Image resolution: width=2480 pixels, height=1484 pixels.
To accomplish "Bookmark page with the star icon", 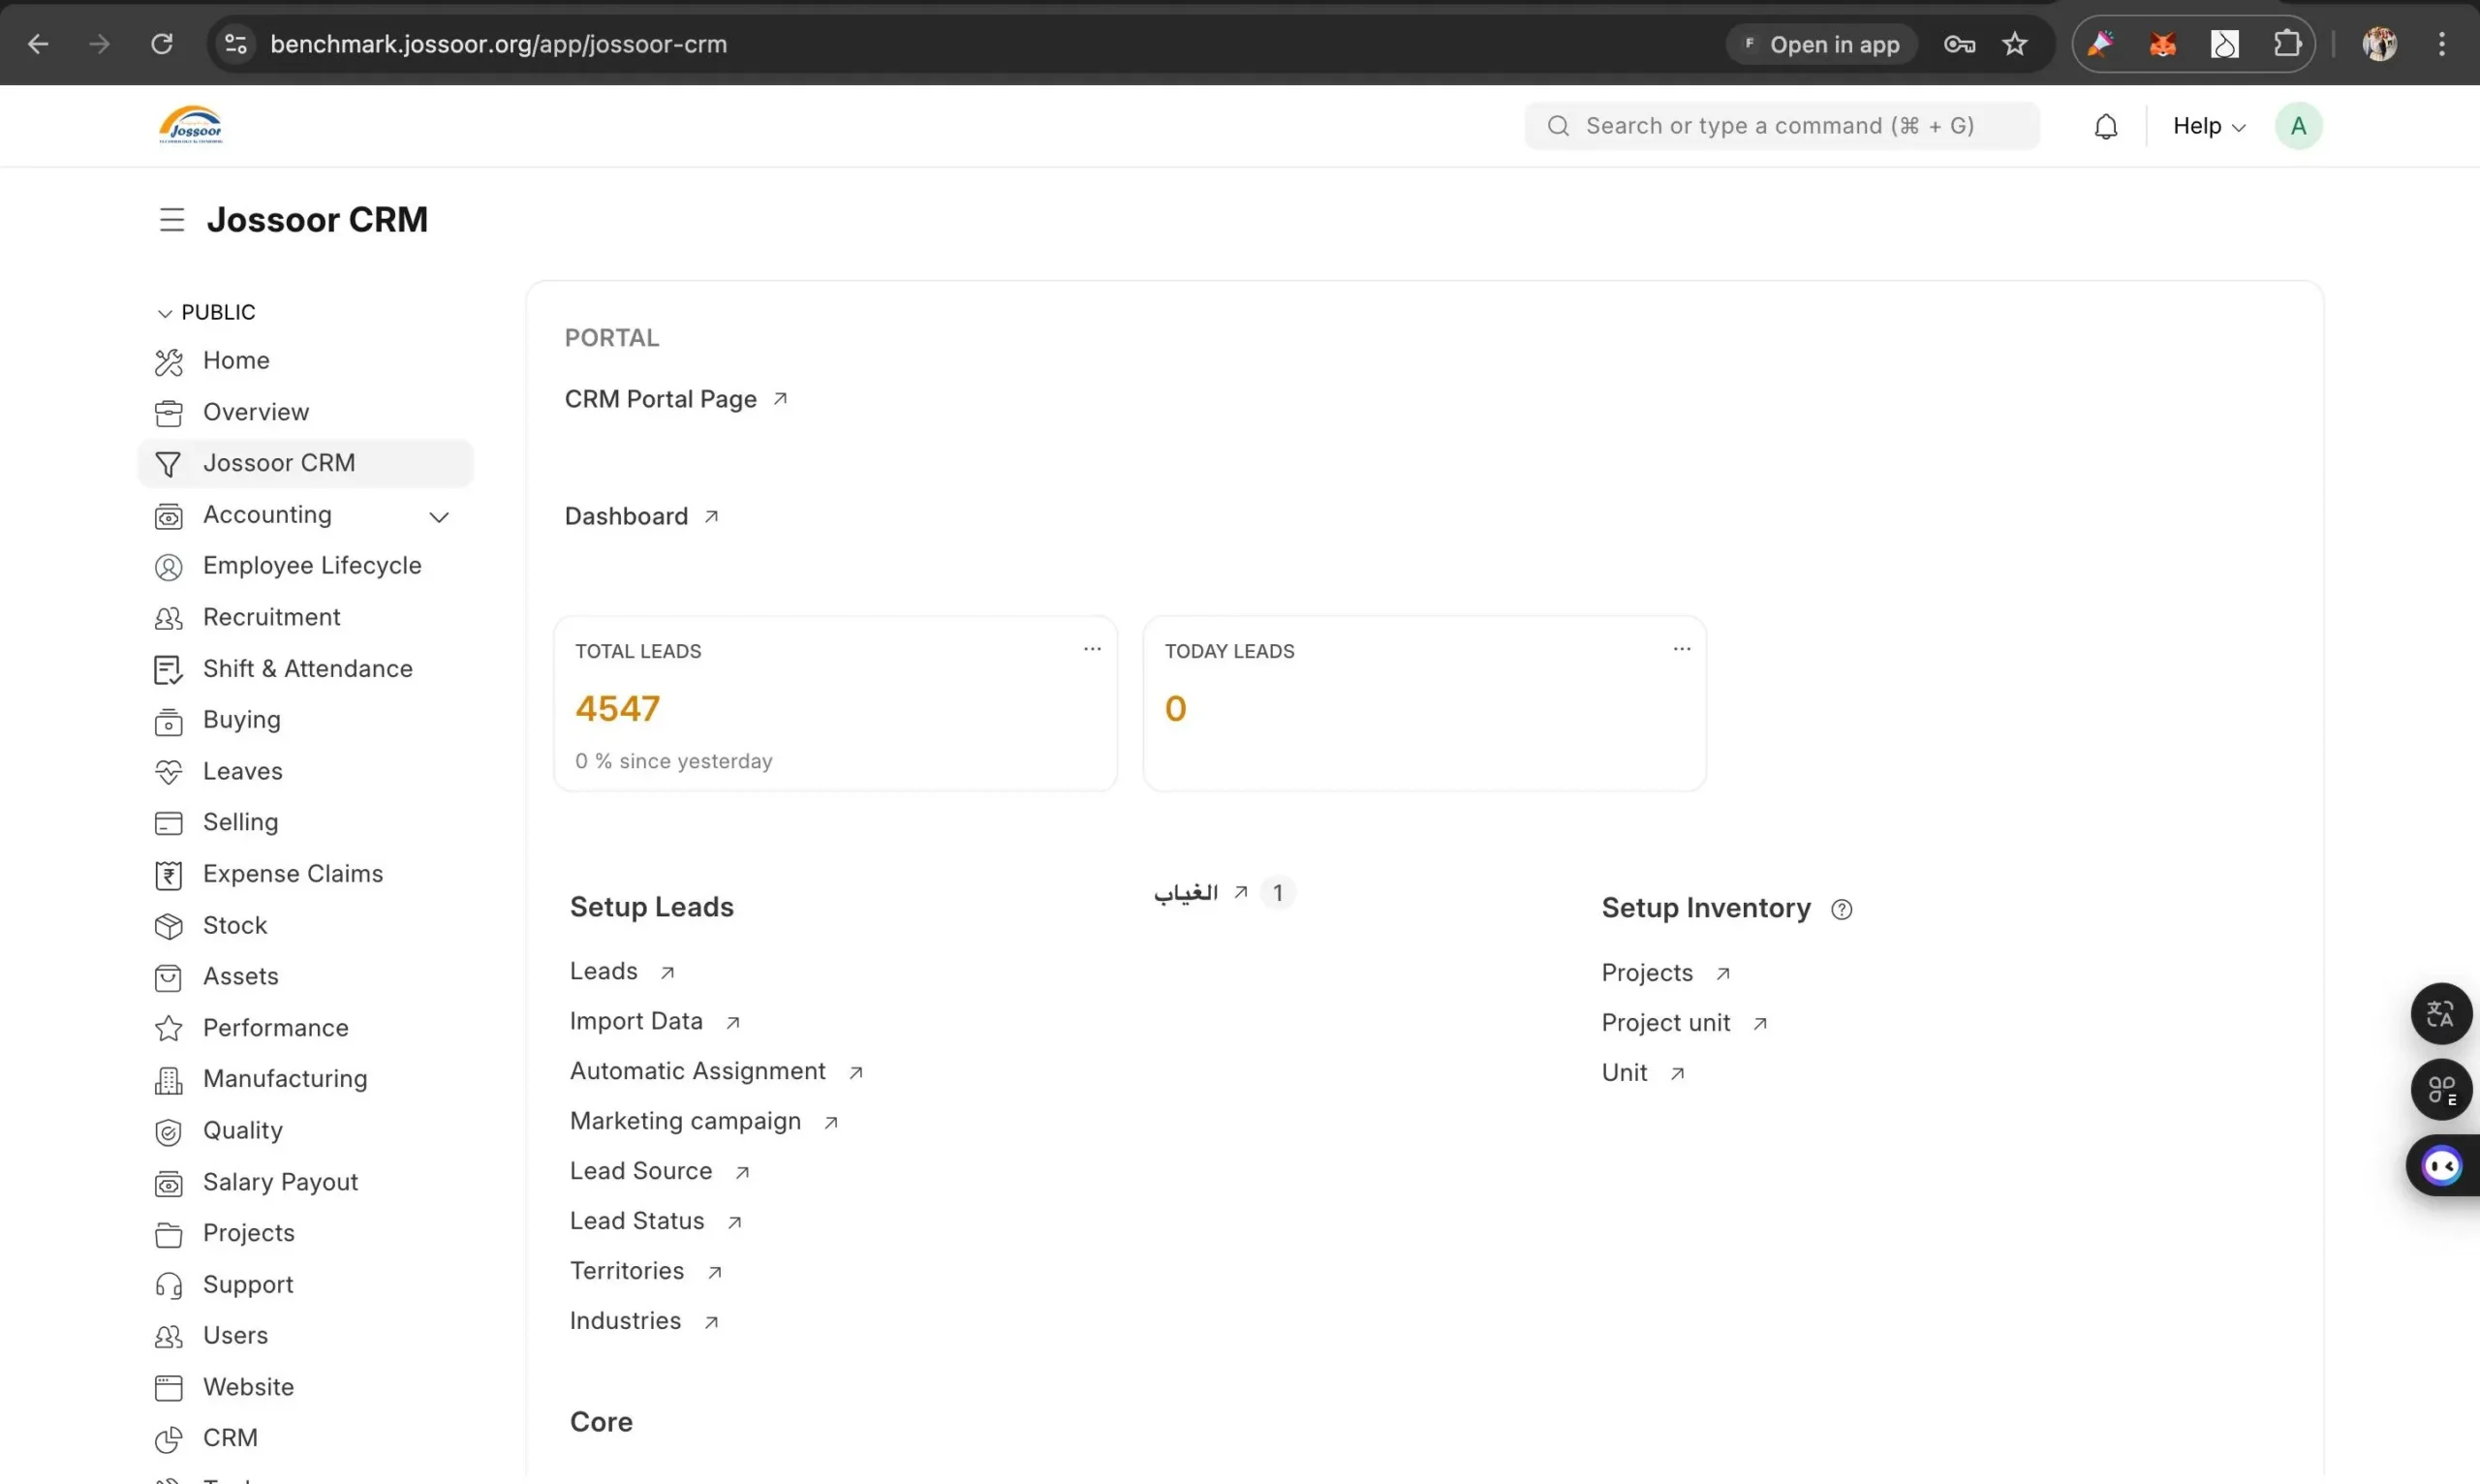I will (2014, 44).
